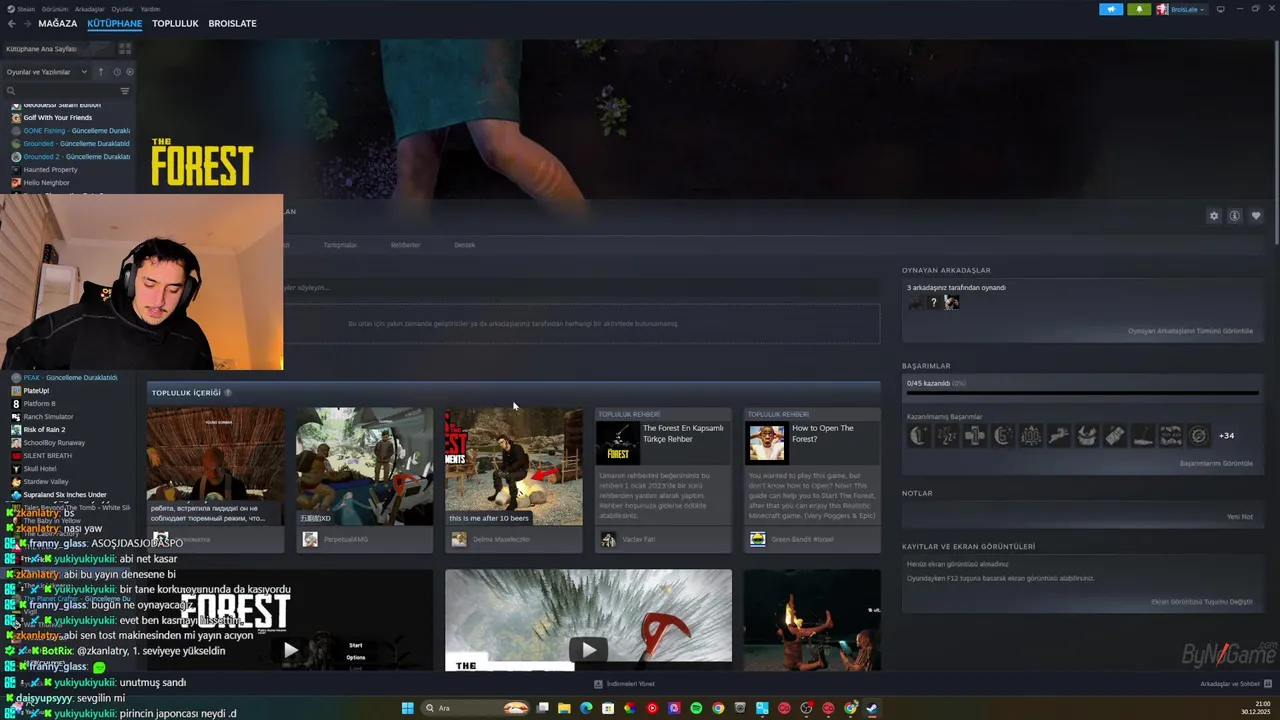Screen dimensions: 1280x720
Task: Open the TOPLULUK tab
Action: click(x=175, y=23)
